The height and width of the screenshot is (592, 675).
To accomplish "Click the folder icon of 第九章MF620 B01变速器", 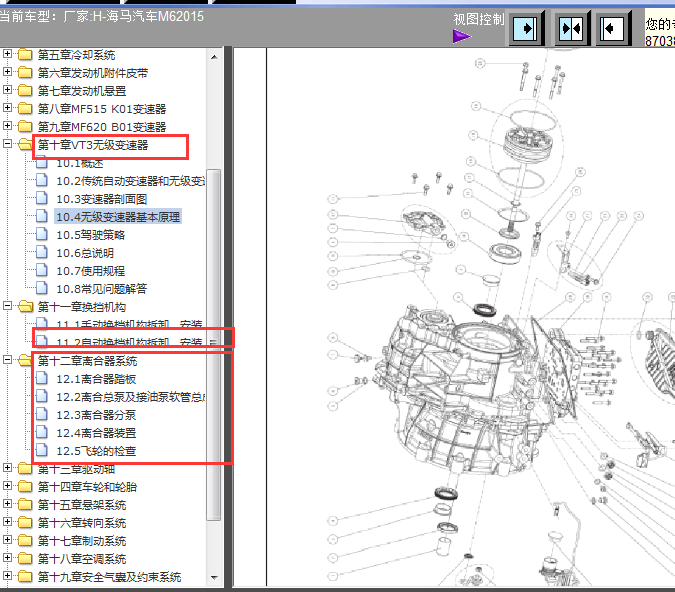I will [x=25, y=127].
